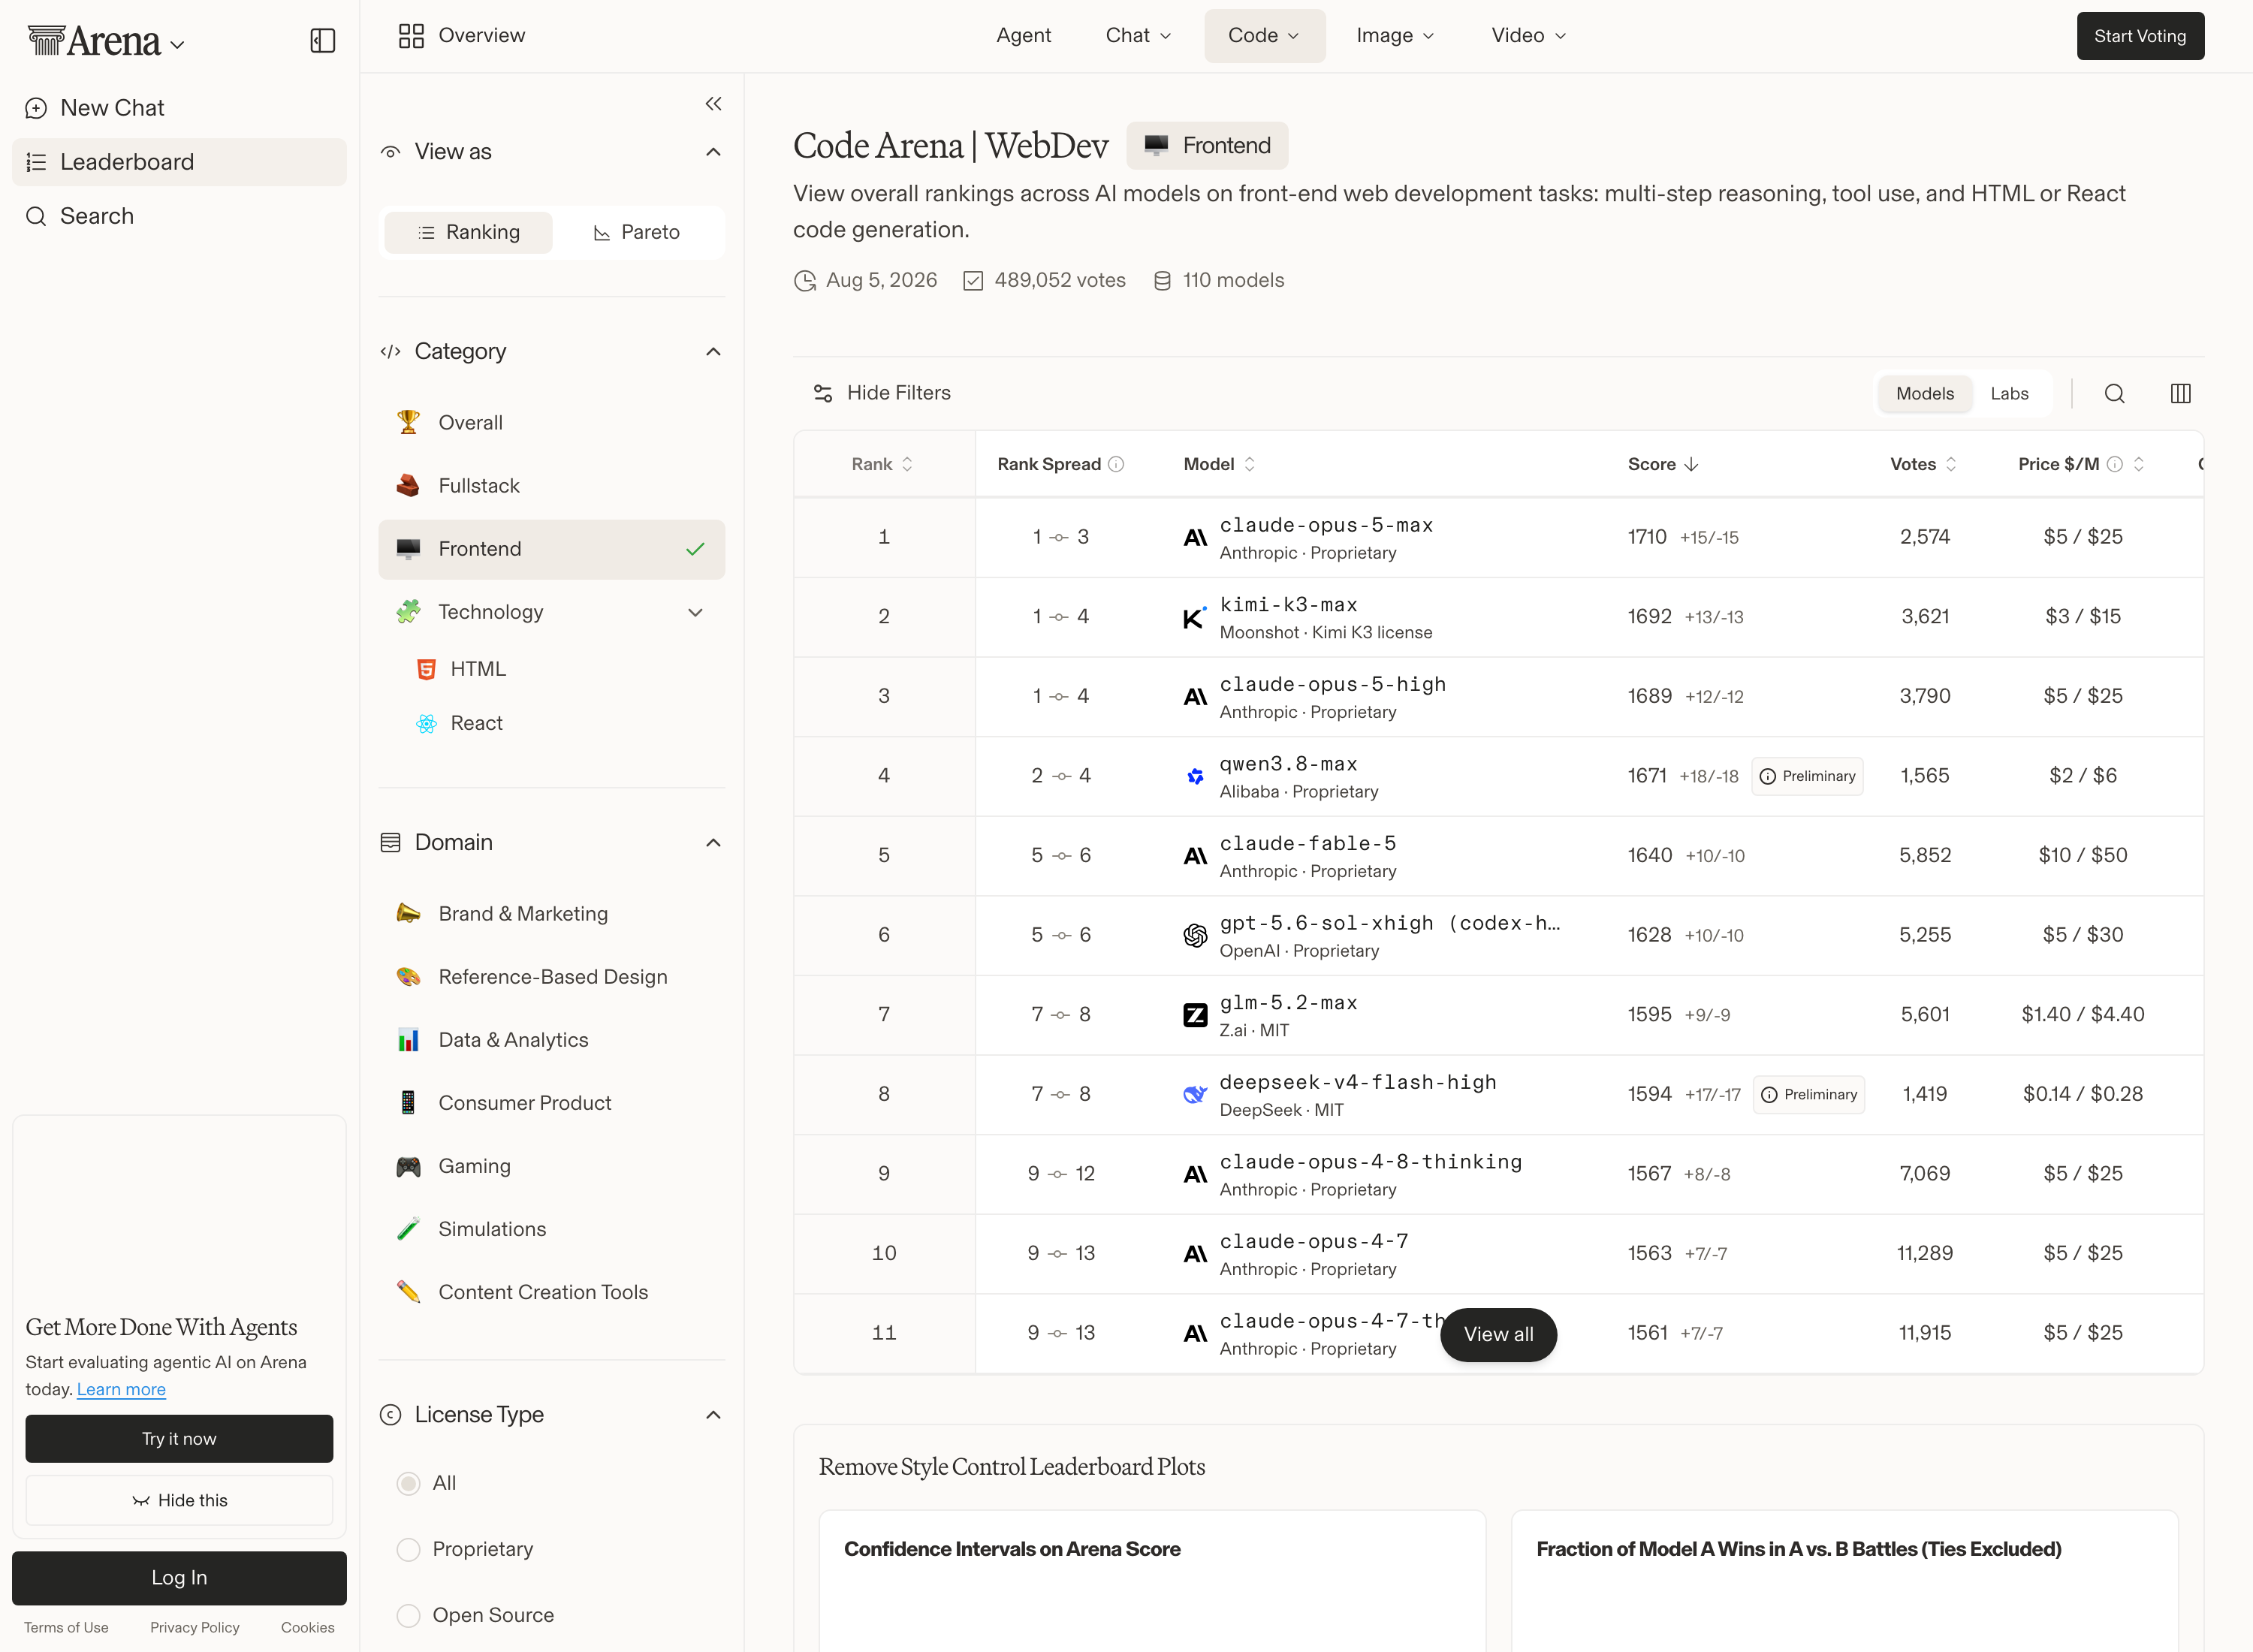Sort by Score down arrow
The image size is (2253, 1652).
(x=1691, y=464)
